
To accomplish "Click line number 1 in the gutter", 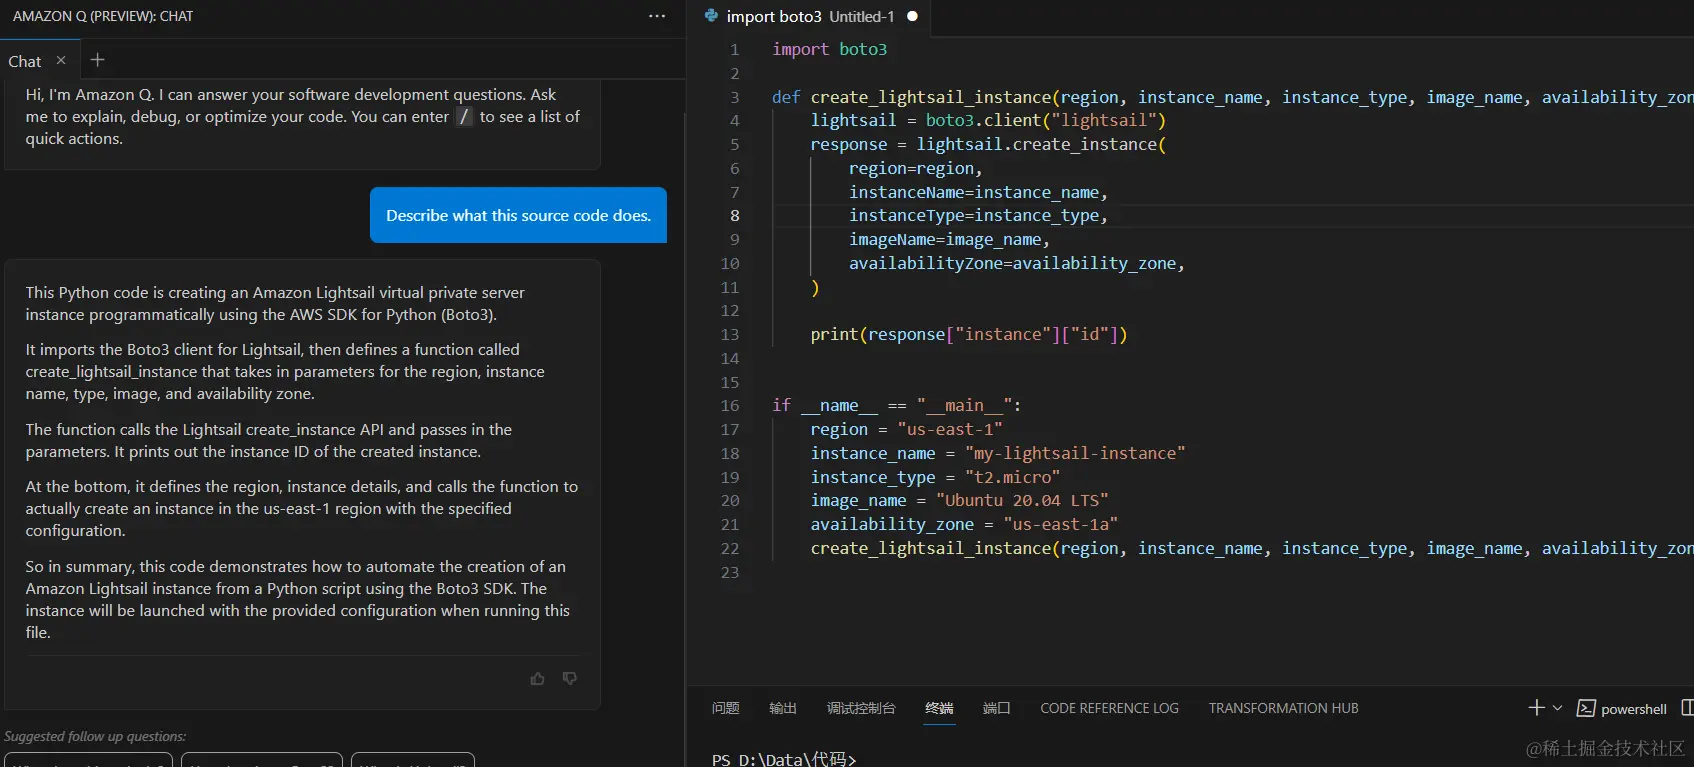I will pos(735,49).
